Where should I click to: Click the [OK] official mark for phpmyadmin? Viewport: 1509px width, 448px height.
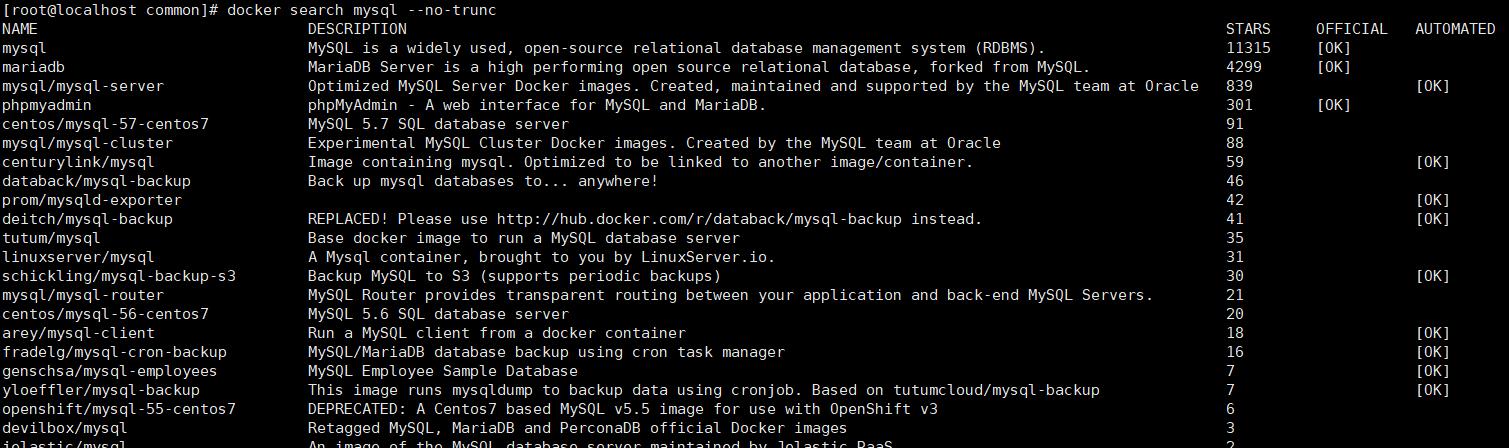[x=1334, y=105]
